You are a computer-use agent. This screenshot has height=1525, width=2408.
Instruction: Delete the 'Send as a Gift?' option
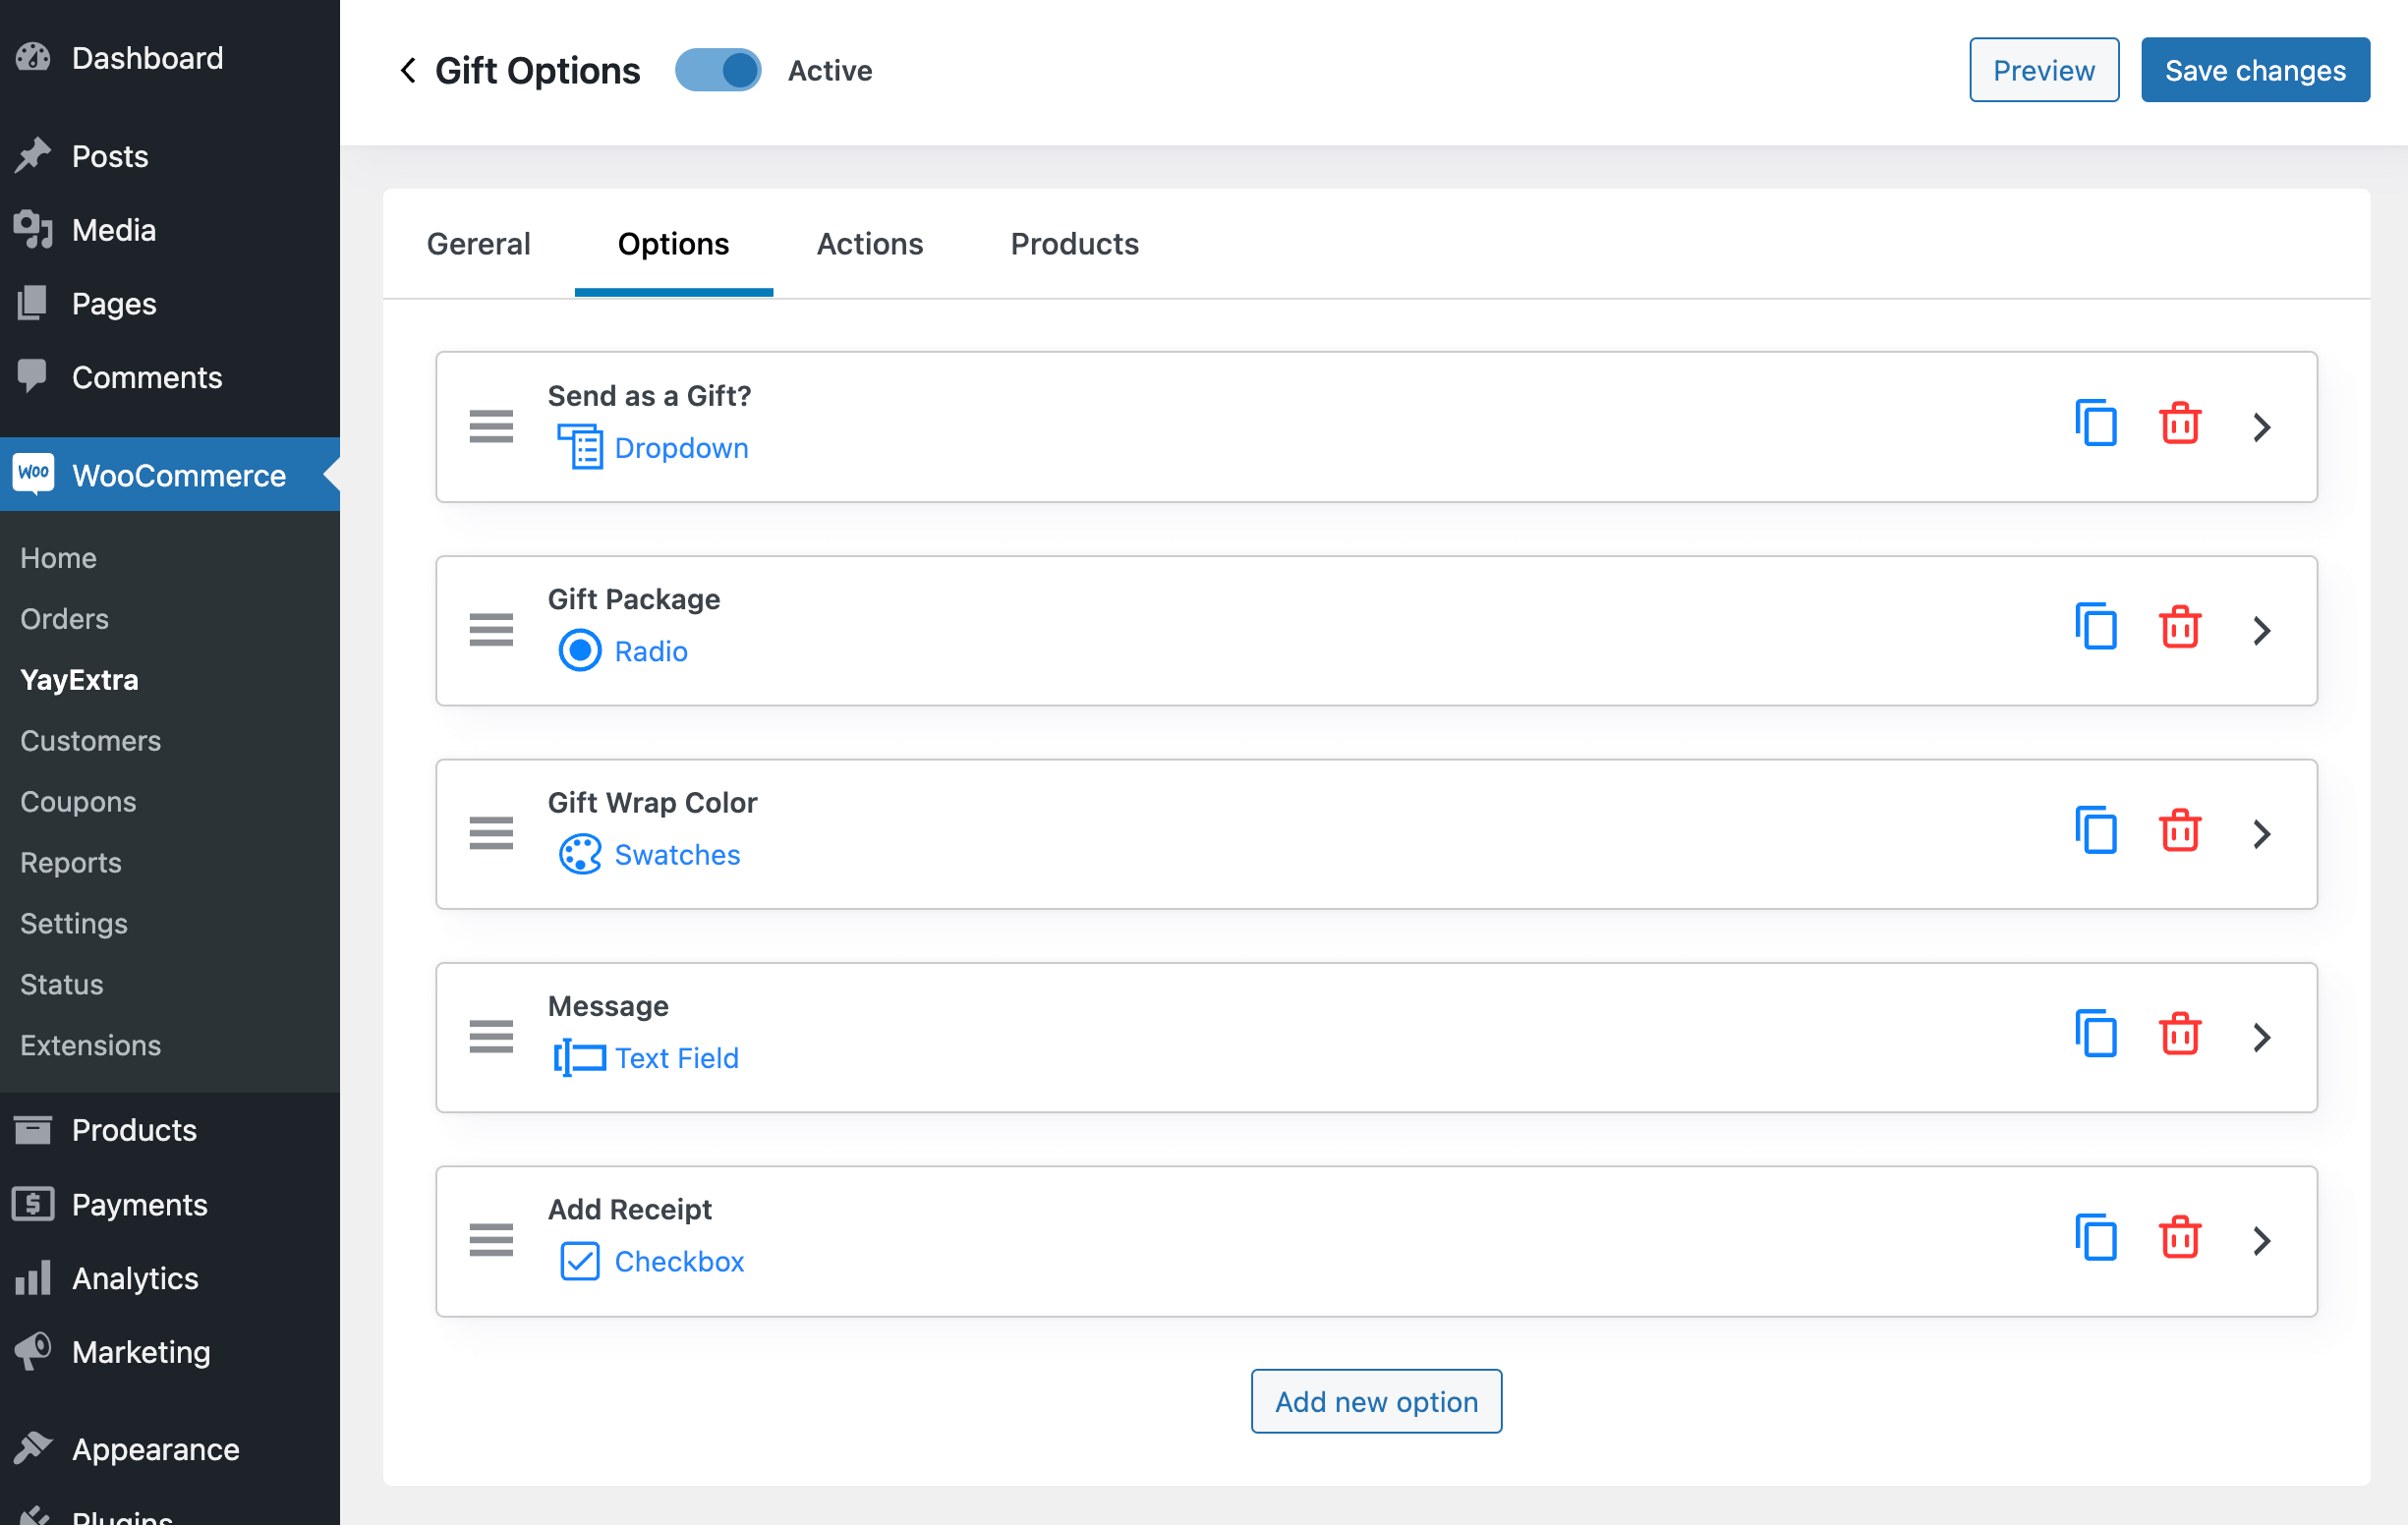click(2180, 424)
